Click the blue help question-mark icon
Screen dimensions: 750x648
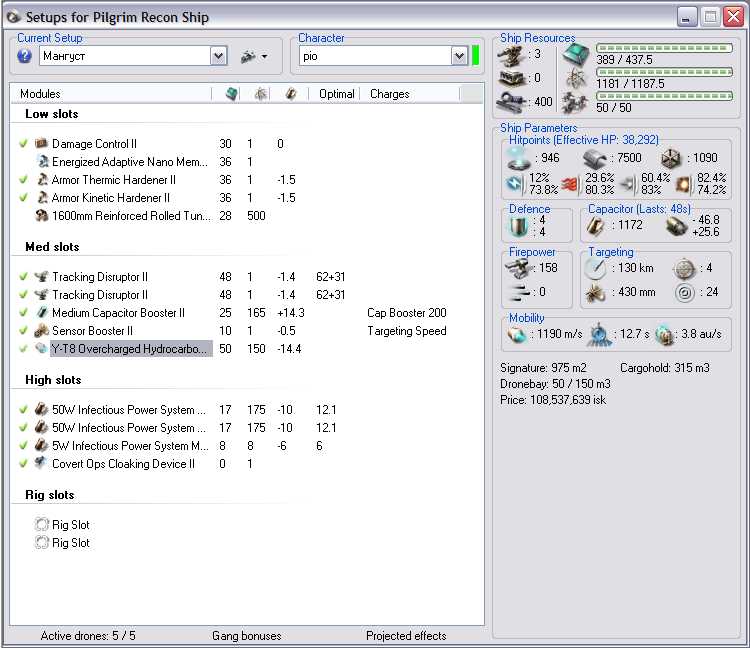(x=24, y=56)
